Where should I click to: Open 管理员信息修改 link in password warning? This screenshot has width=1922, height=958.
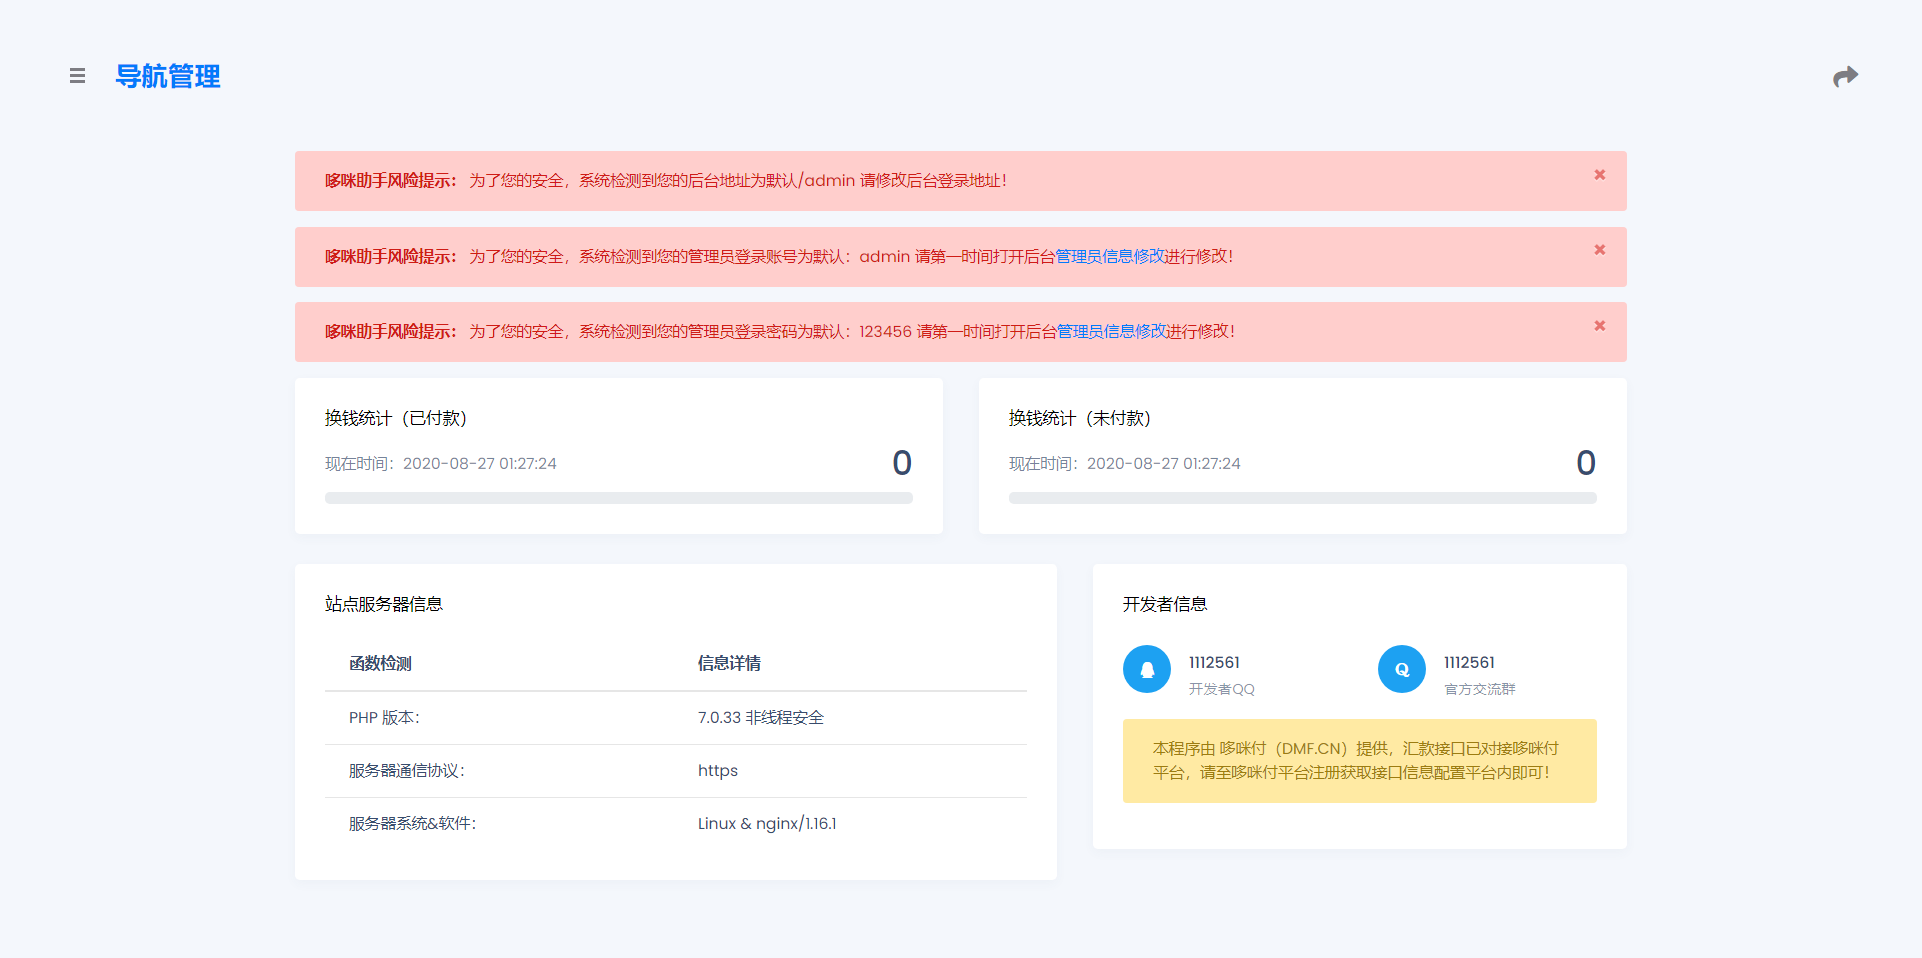pos(1111,332)
